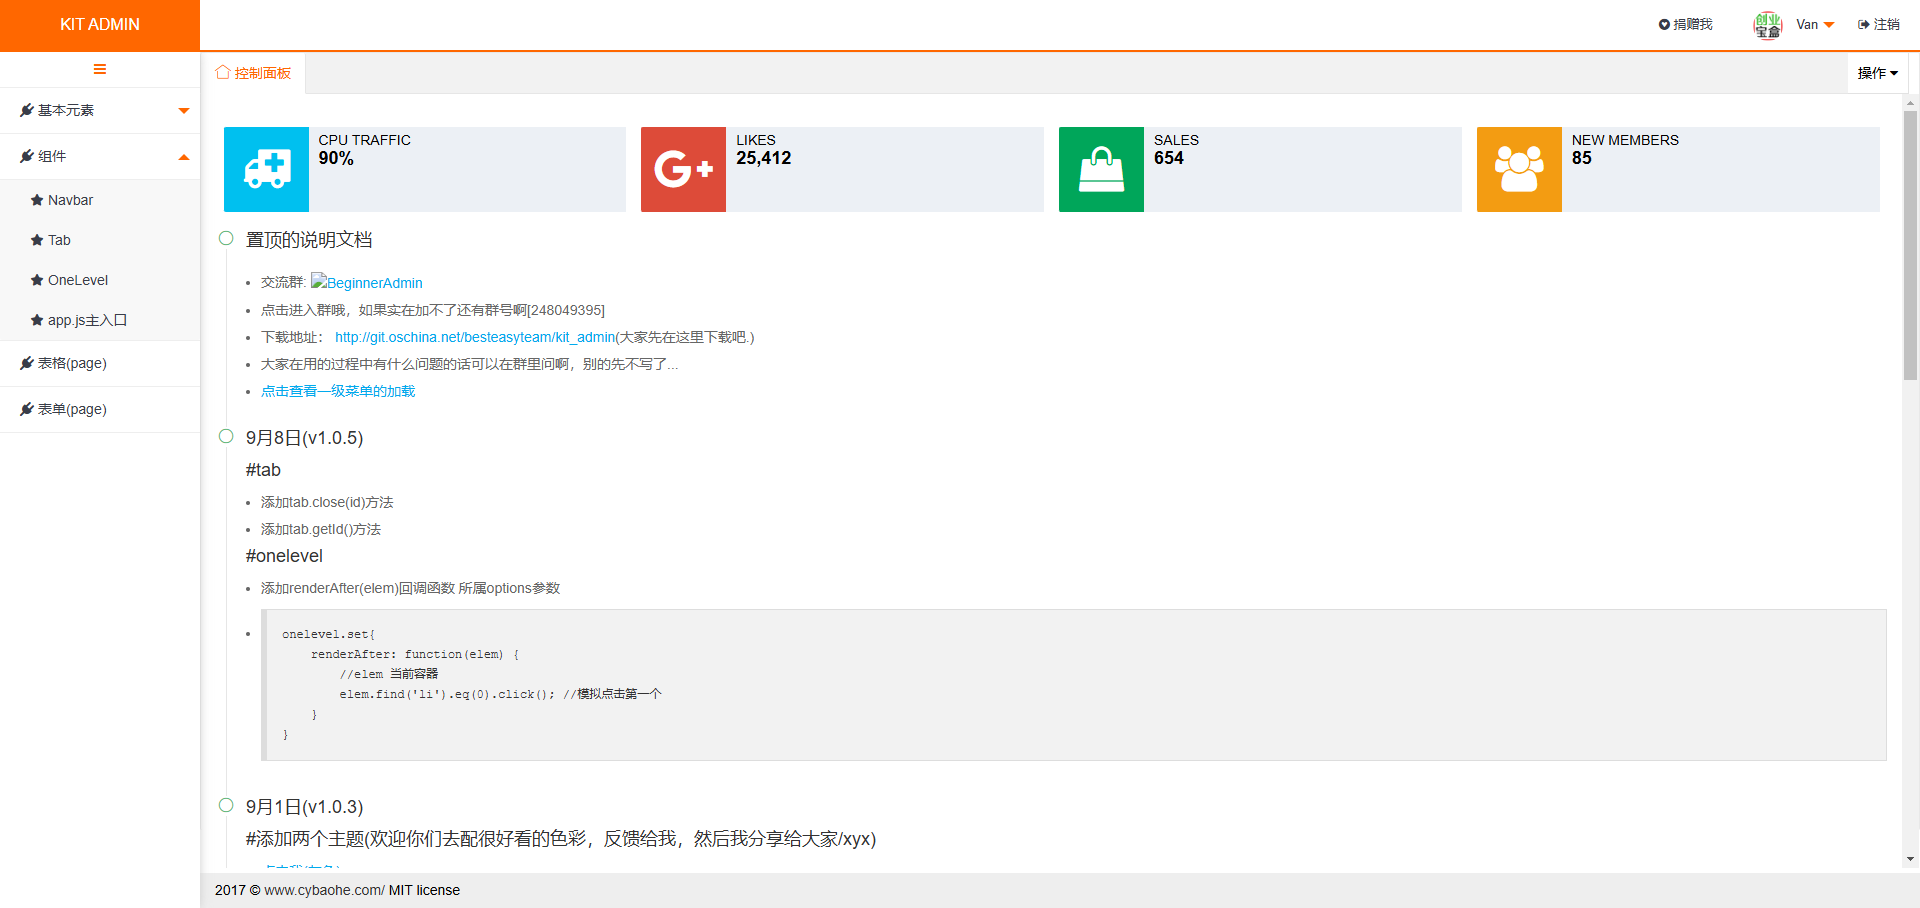
Task: Open the 操作 dropdown menu
Action: coord(1878,73)
